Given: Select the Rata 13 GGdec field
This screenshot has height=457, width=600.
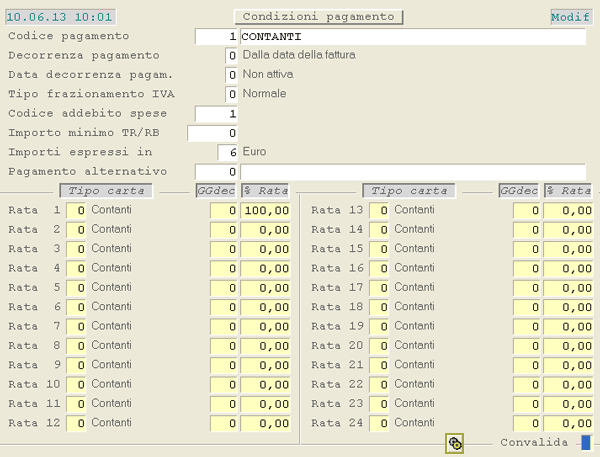Looking at the screenshot, I should [526, 210].
